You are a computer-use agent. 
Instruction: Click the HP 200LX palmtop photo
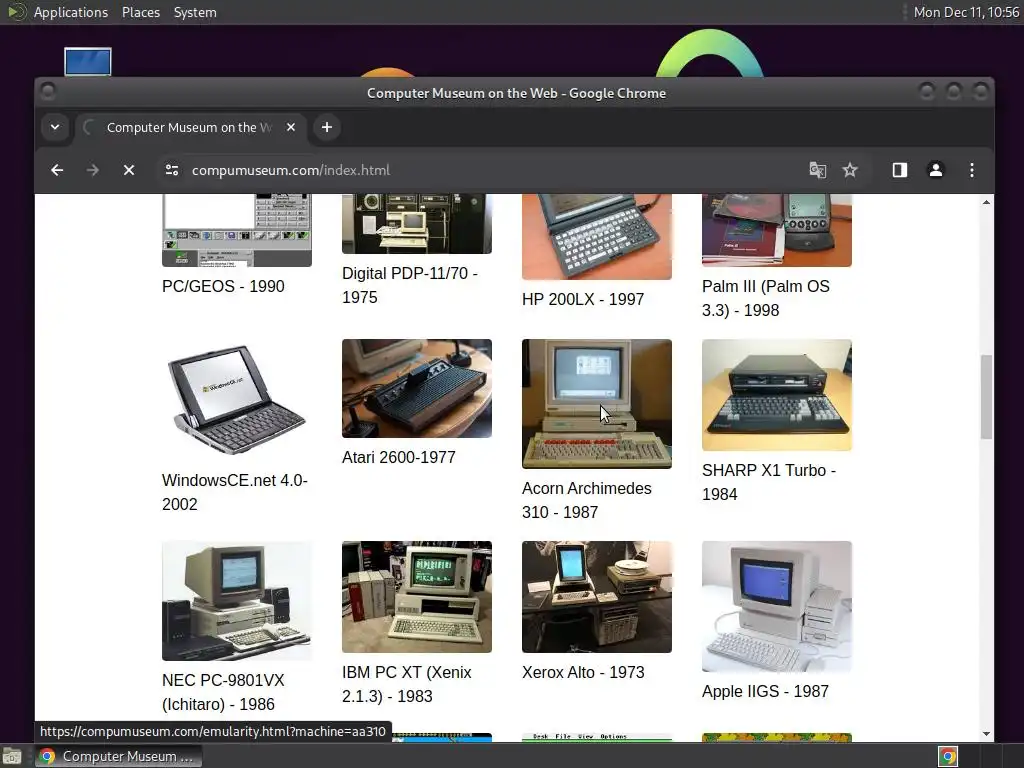[596, 236]
